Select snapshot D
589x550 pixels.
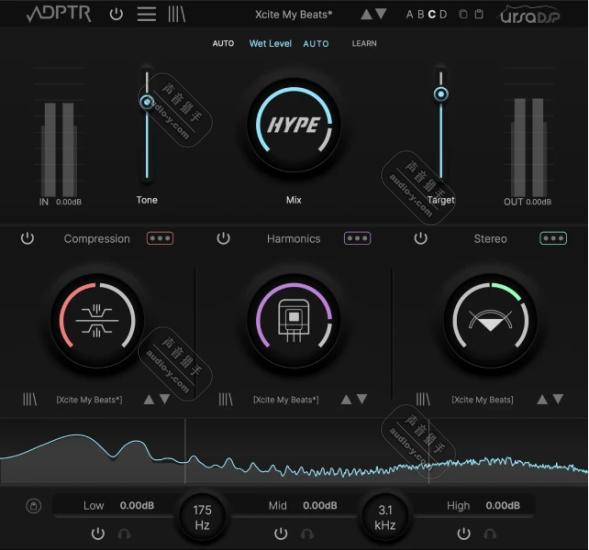(443, 14)
